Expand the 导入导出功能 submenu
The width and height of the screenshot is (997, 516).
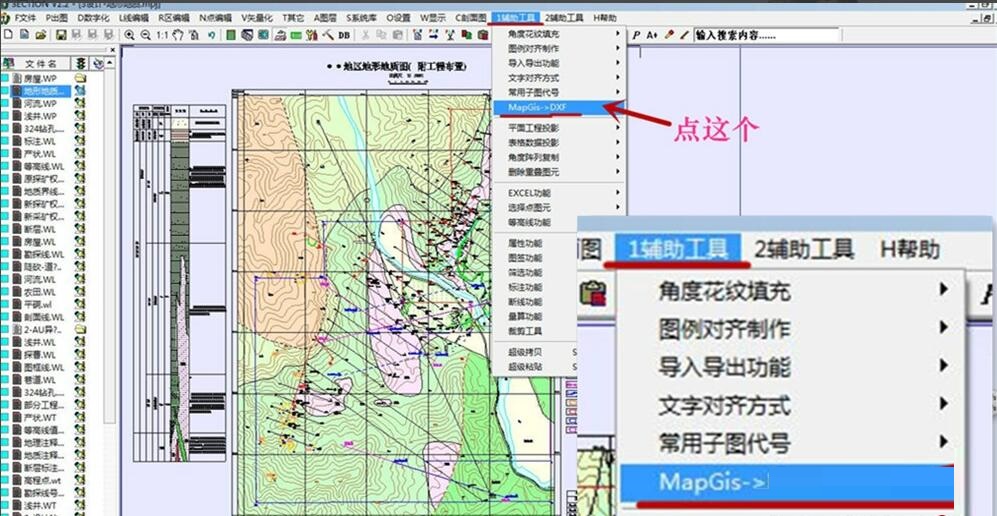click(559, 63)
